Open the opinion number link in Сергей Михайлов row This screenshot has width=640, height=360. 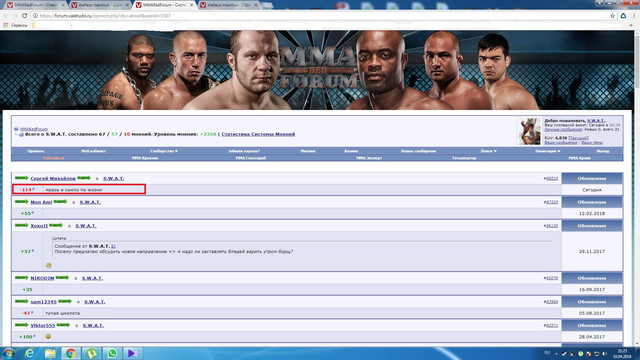552,179
